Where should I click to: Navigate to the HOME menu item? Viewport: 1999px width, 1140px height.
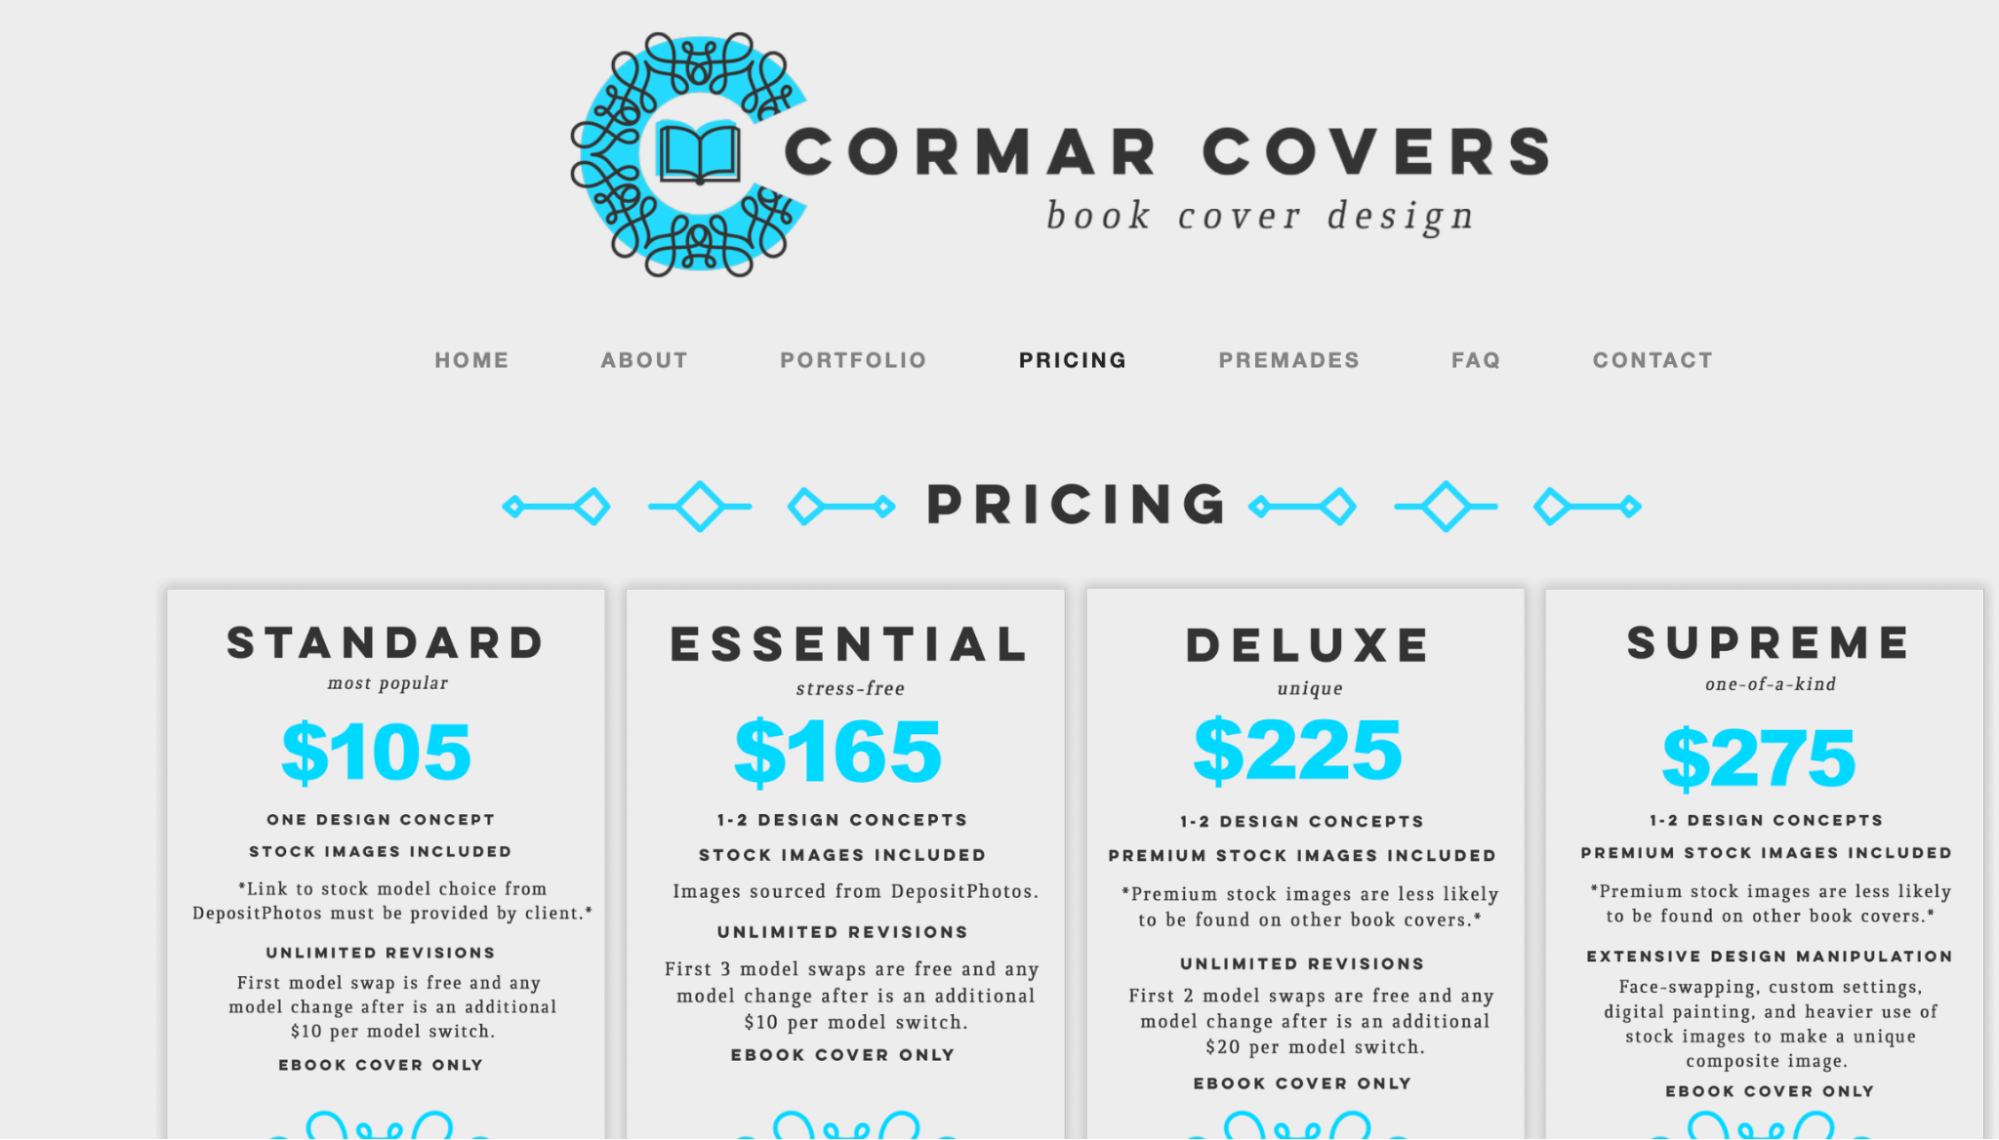(x=472, y=360)
